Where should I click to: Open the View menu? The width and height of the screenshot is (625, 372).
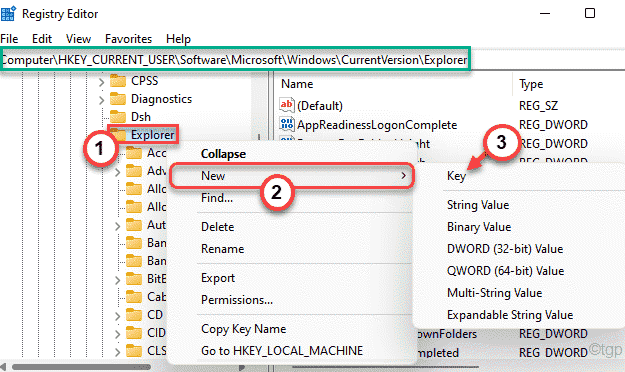coord(78,39)
